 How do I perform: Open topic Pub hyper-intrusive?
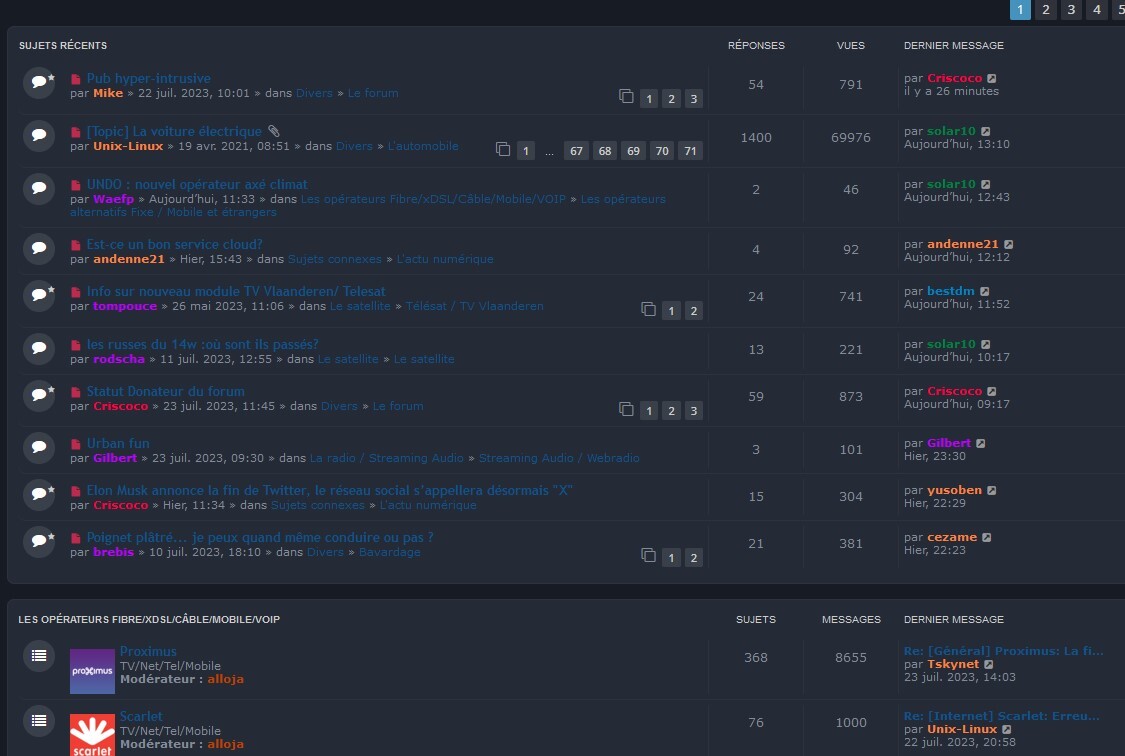click(x=149, y=78)
